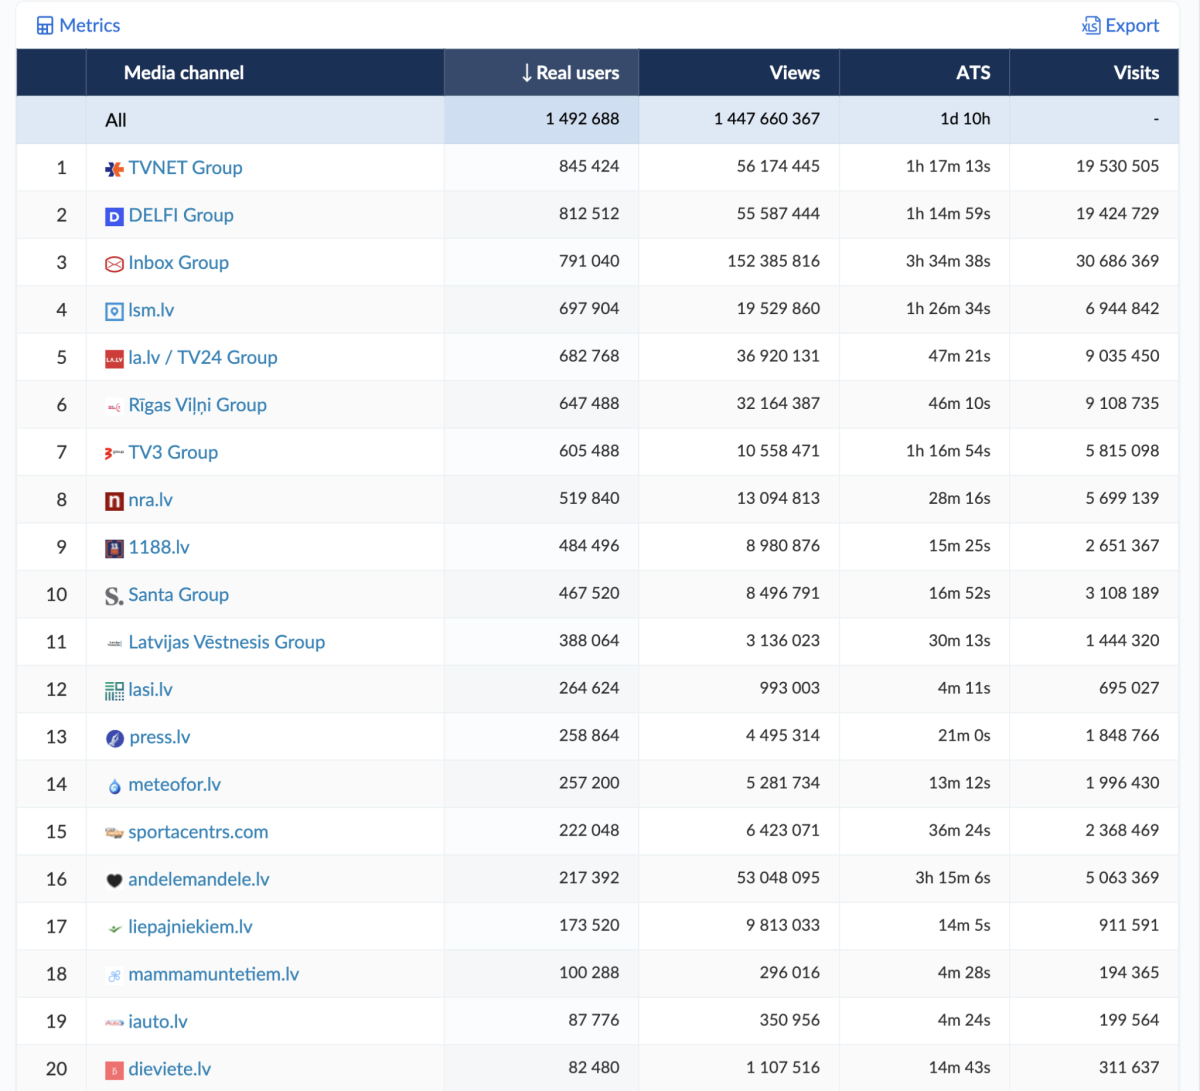This screenshot has width=1200, height=1091.
Task: Sort table by Visits column
Action: point(1135,73)
